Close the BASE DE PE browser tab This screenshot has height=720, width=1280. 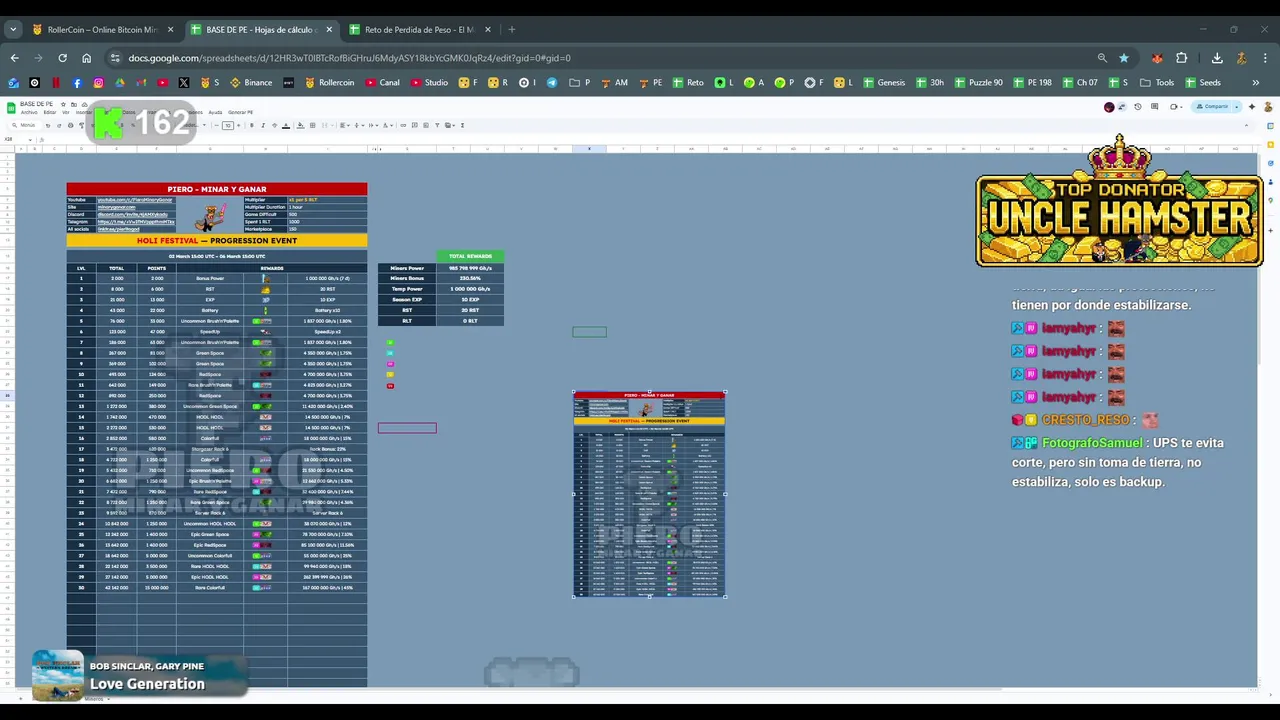tap(328, 29)
